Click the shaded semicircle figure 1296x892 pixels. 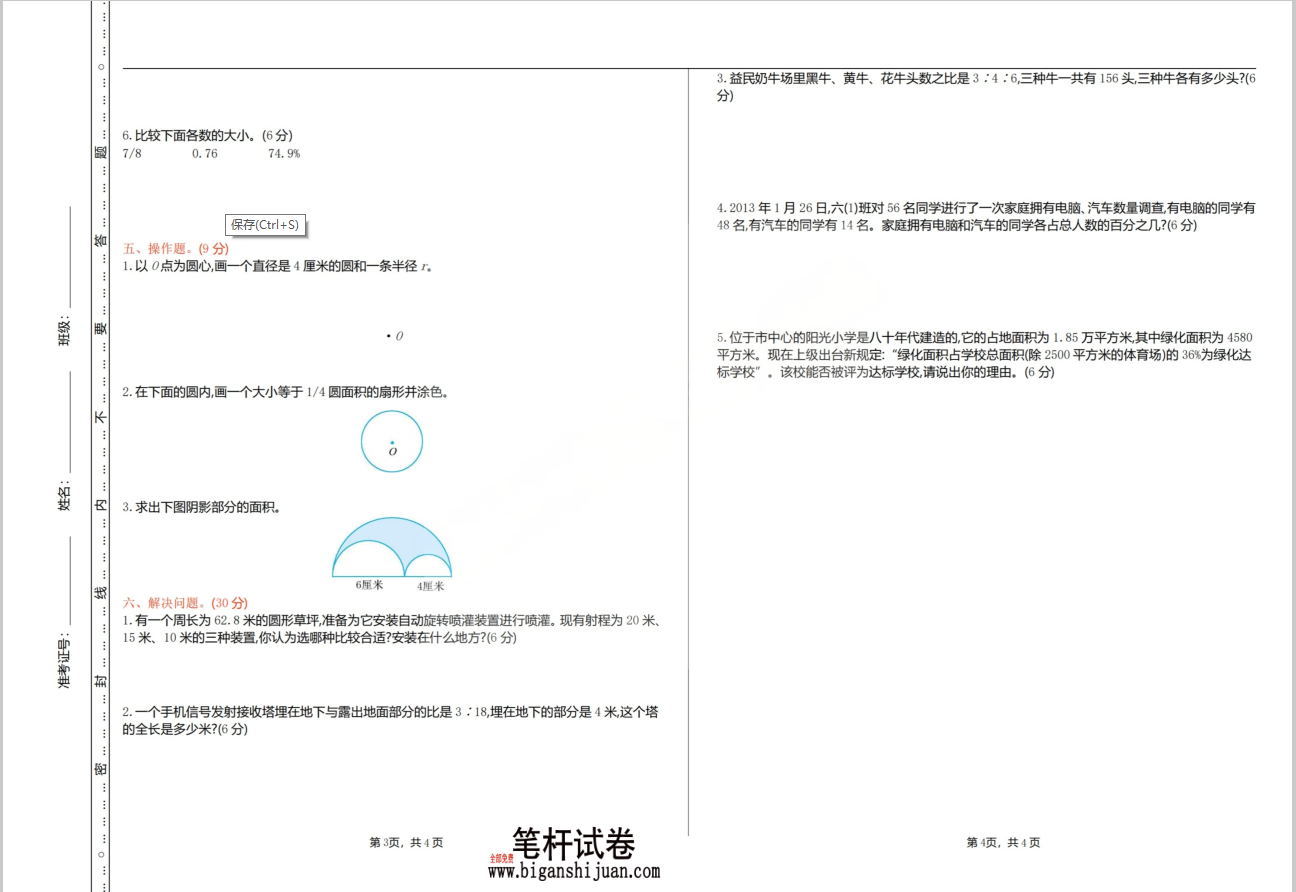(392, 545)
